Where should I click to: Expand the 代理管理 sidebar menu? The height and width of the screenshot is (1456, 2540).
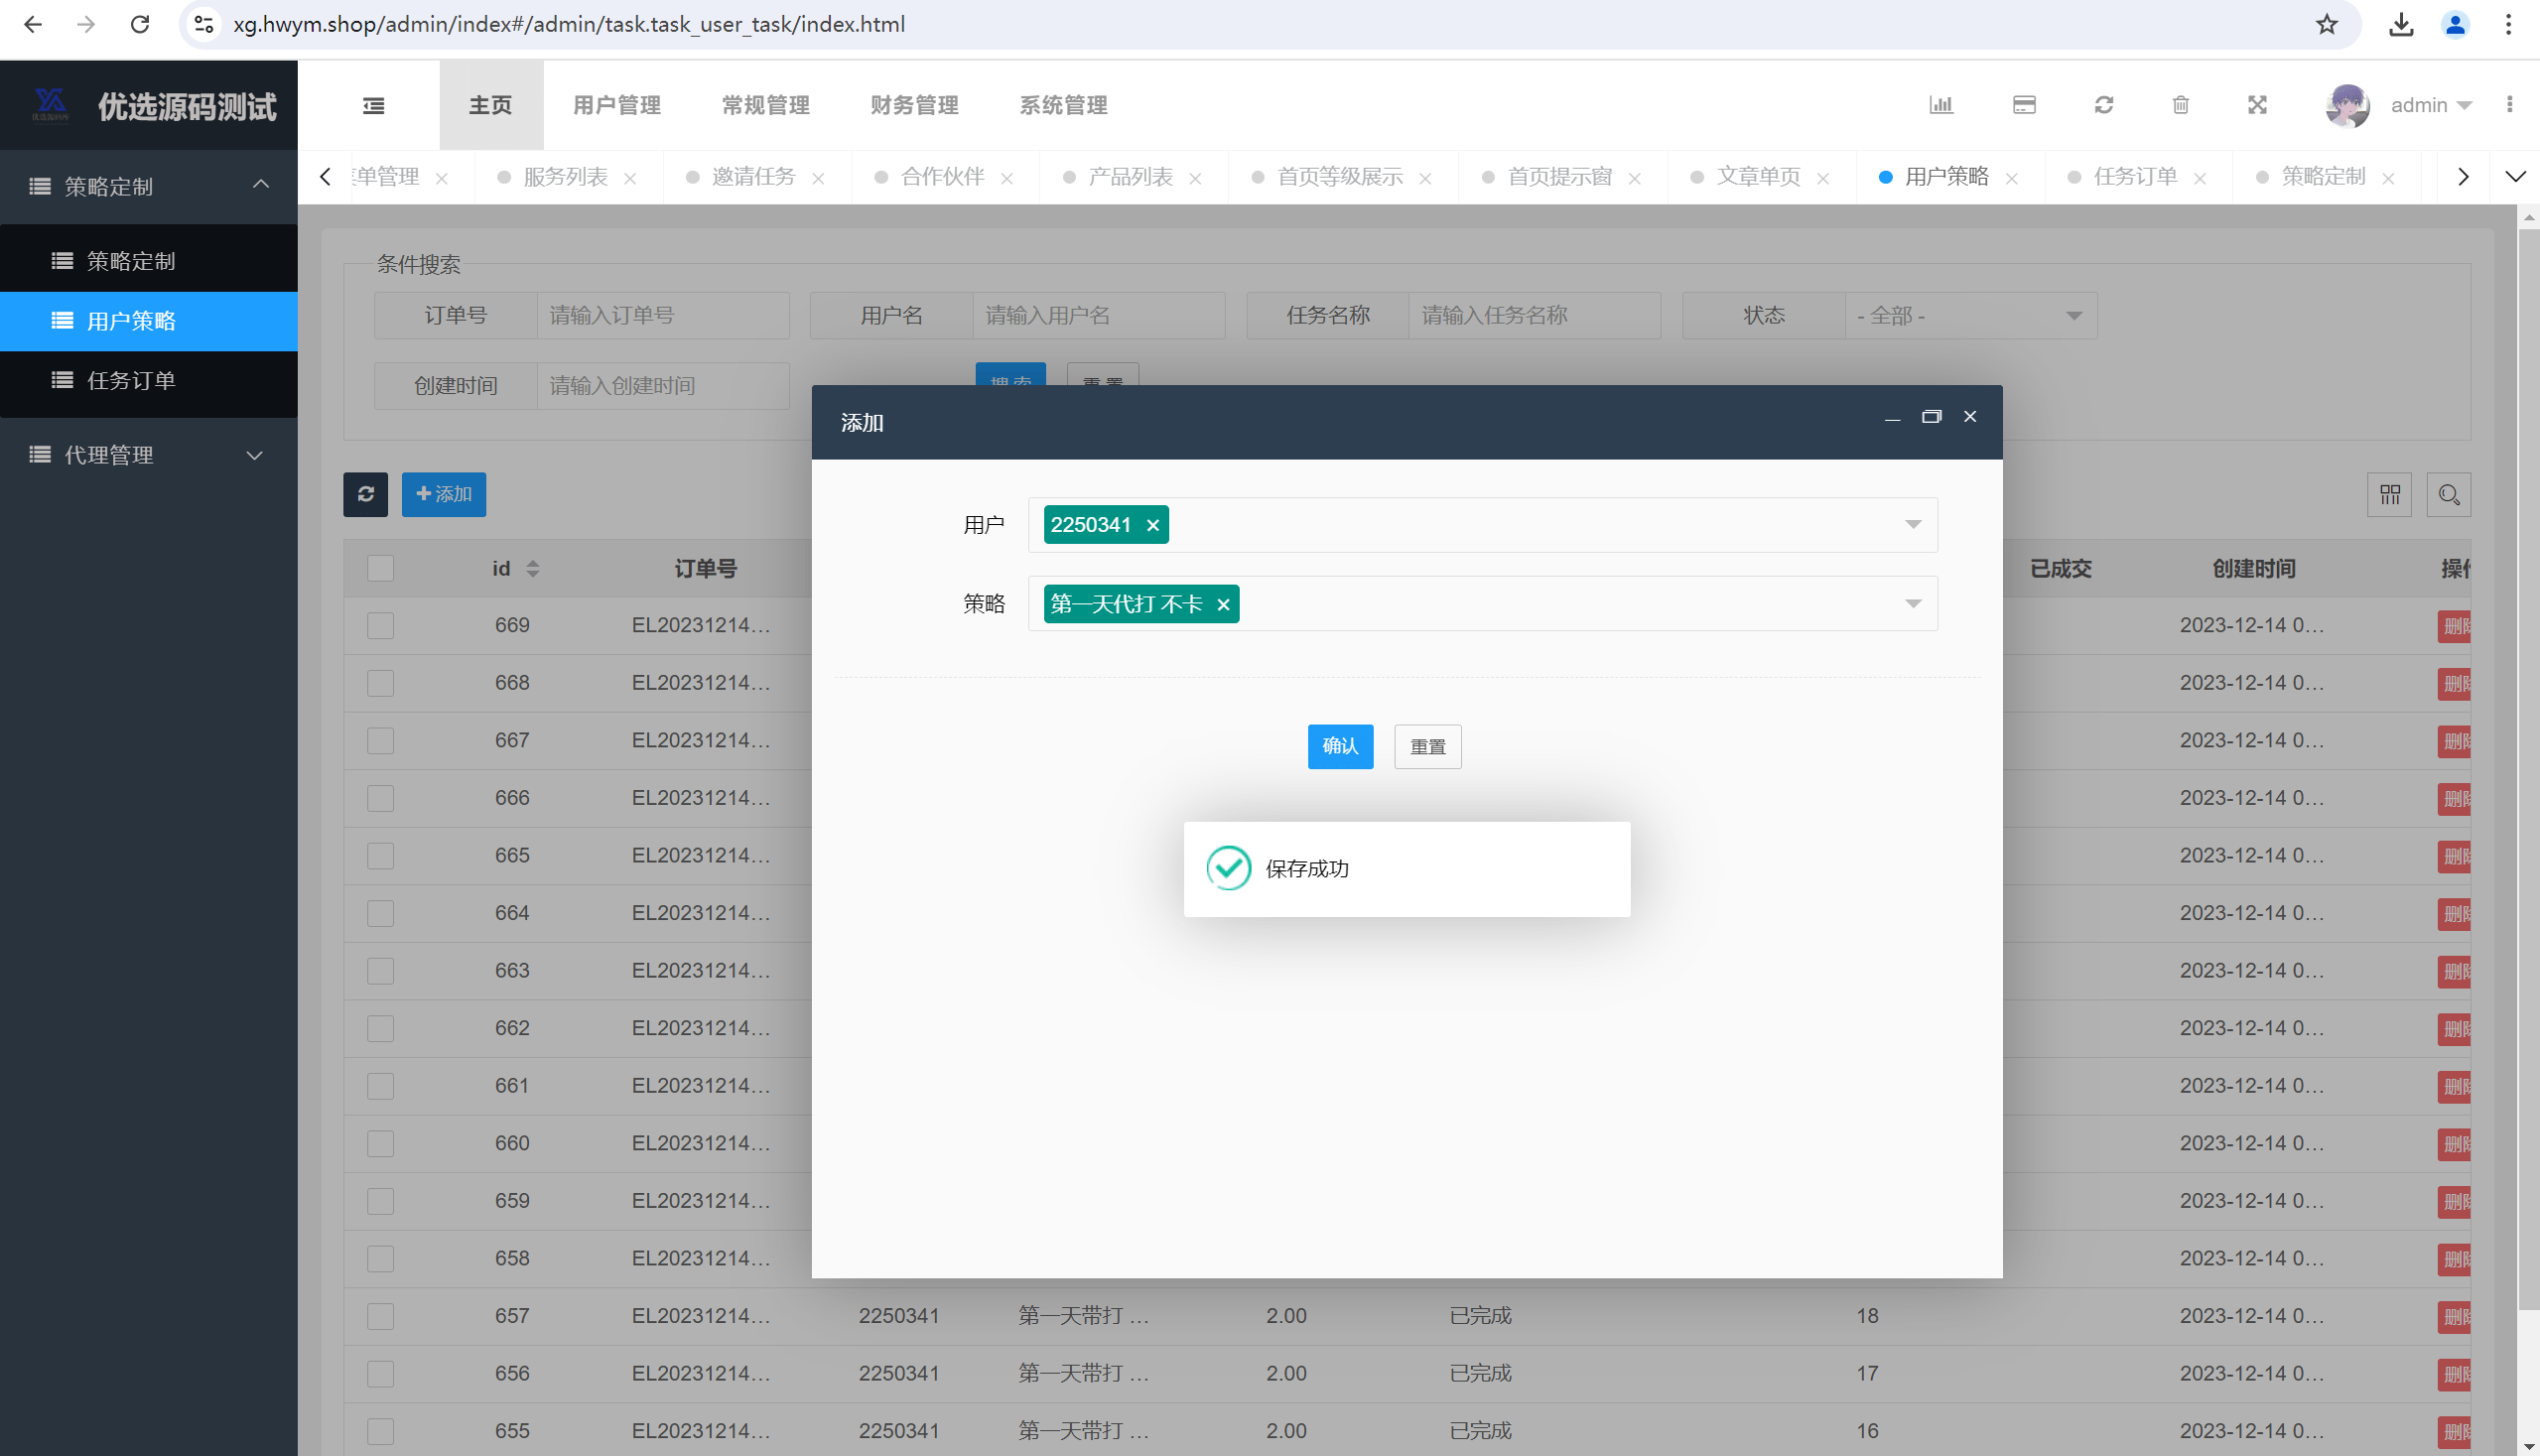[x=148, y=455]
